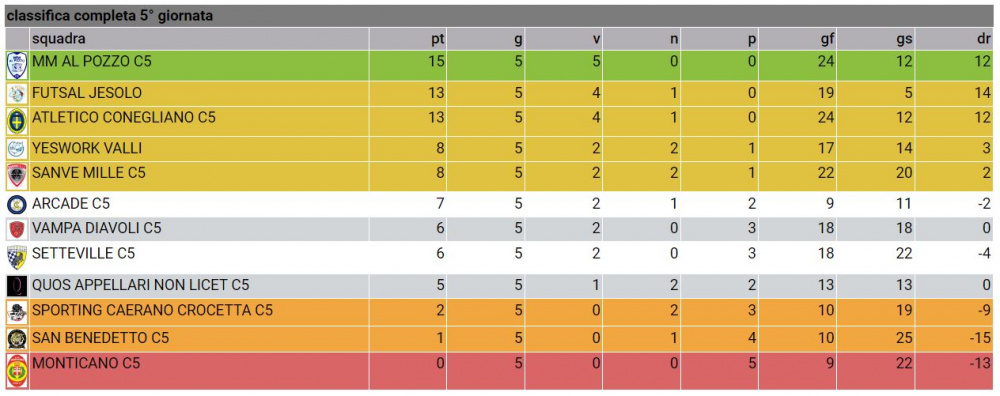Open the QUOS APPELLARI NON LICET C5 name
The image size is (1000, 396).
point(141,286)
